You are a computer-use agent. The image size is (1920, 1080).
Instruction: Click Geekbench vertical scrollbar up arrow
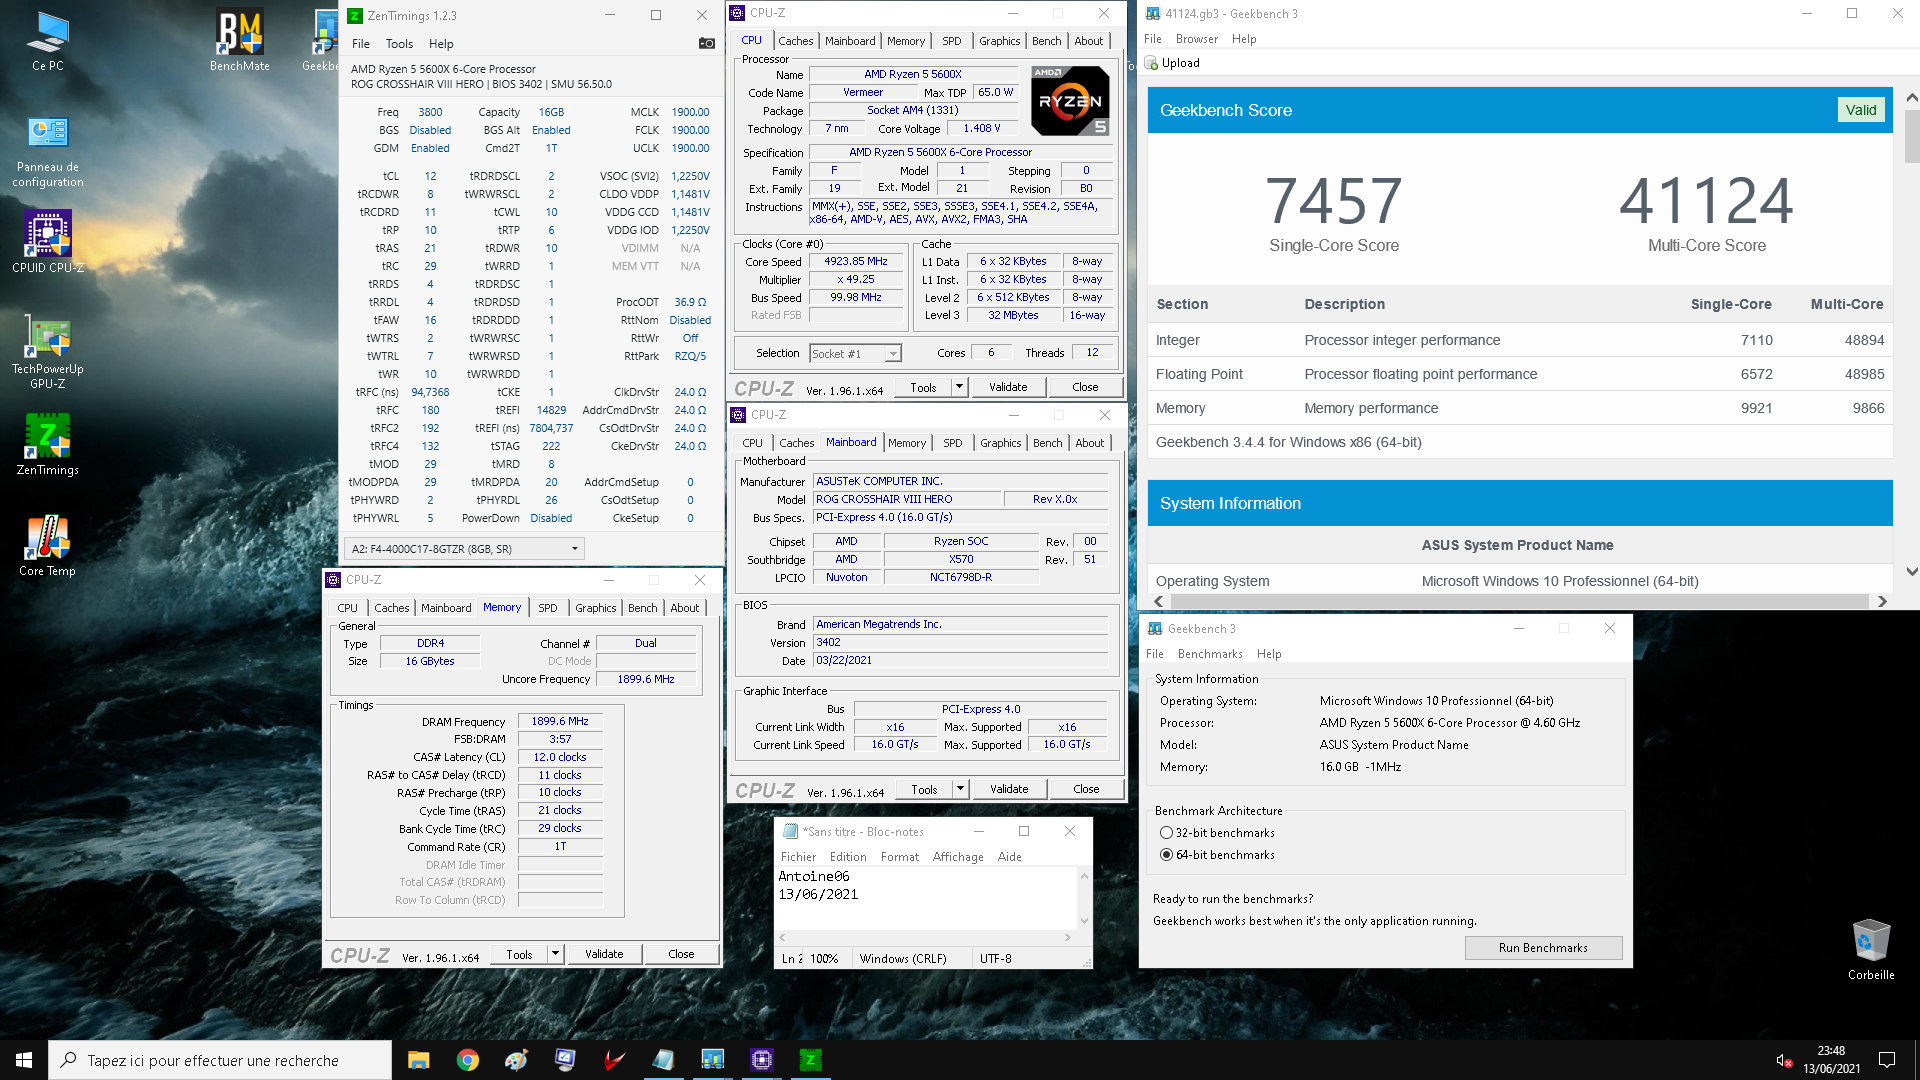point(1911,97)
